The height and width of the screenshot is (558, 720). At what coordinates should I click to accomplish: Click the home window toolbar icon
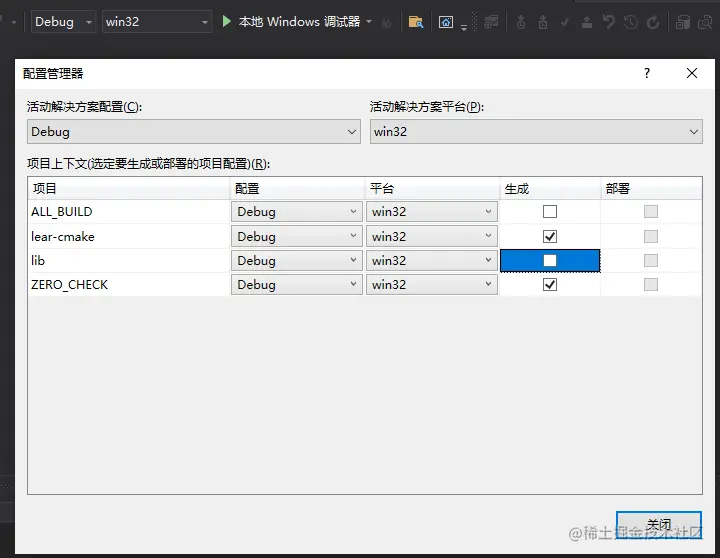tap(446, 22)
